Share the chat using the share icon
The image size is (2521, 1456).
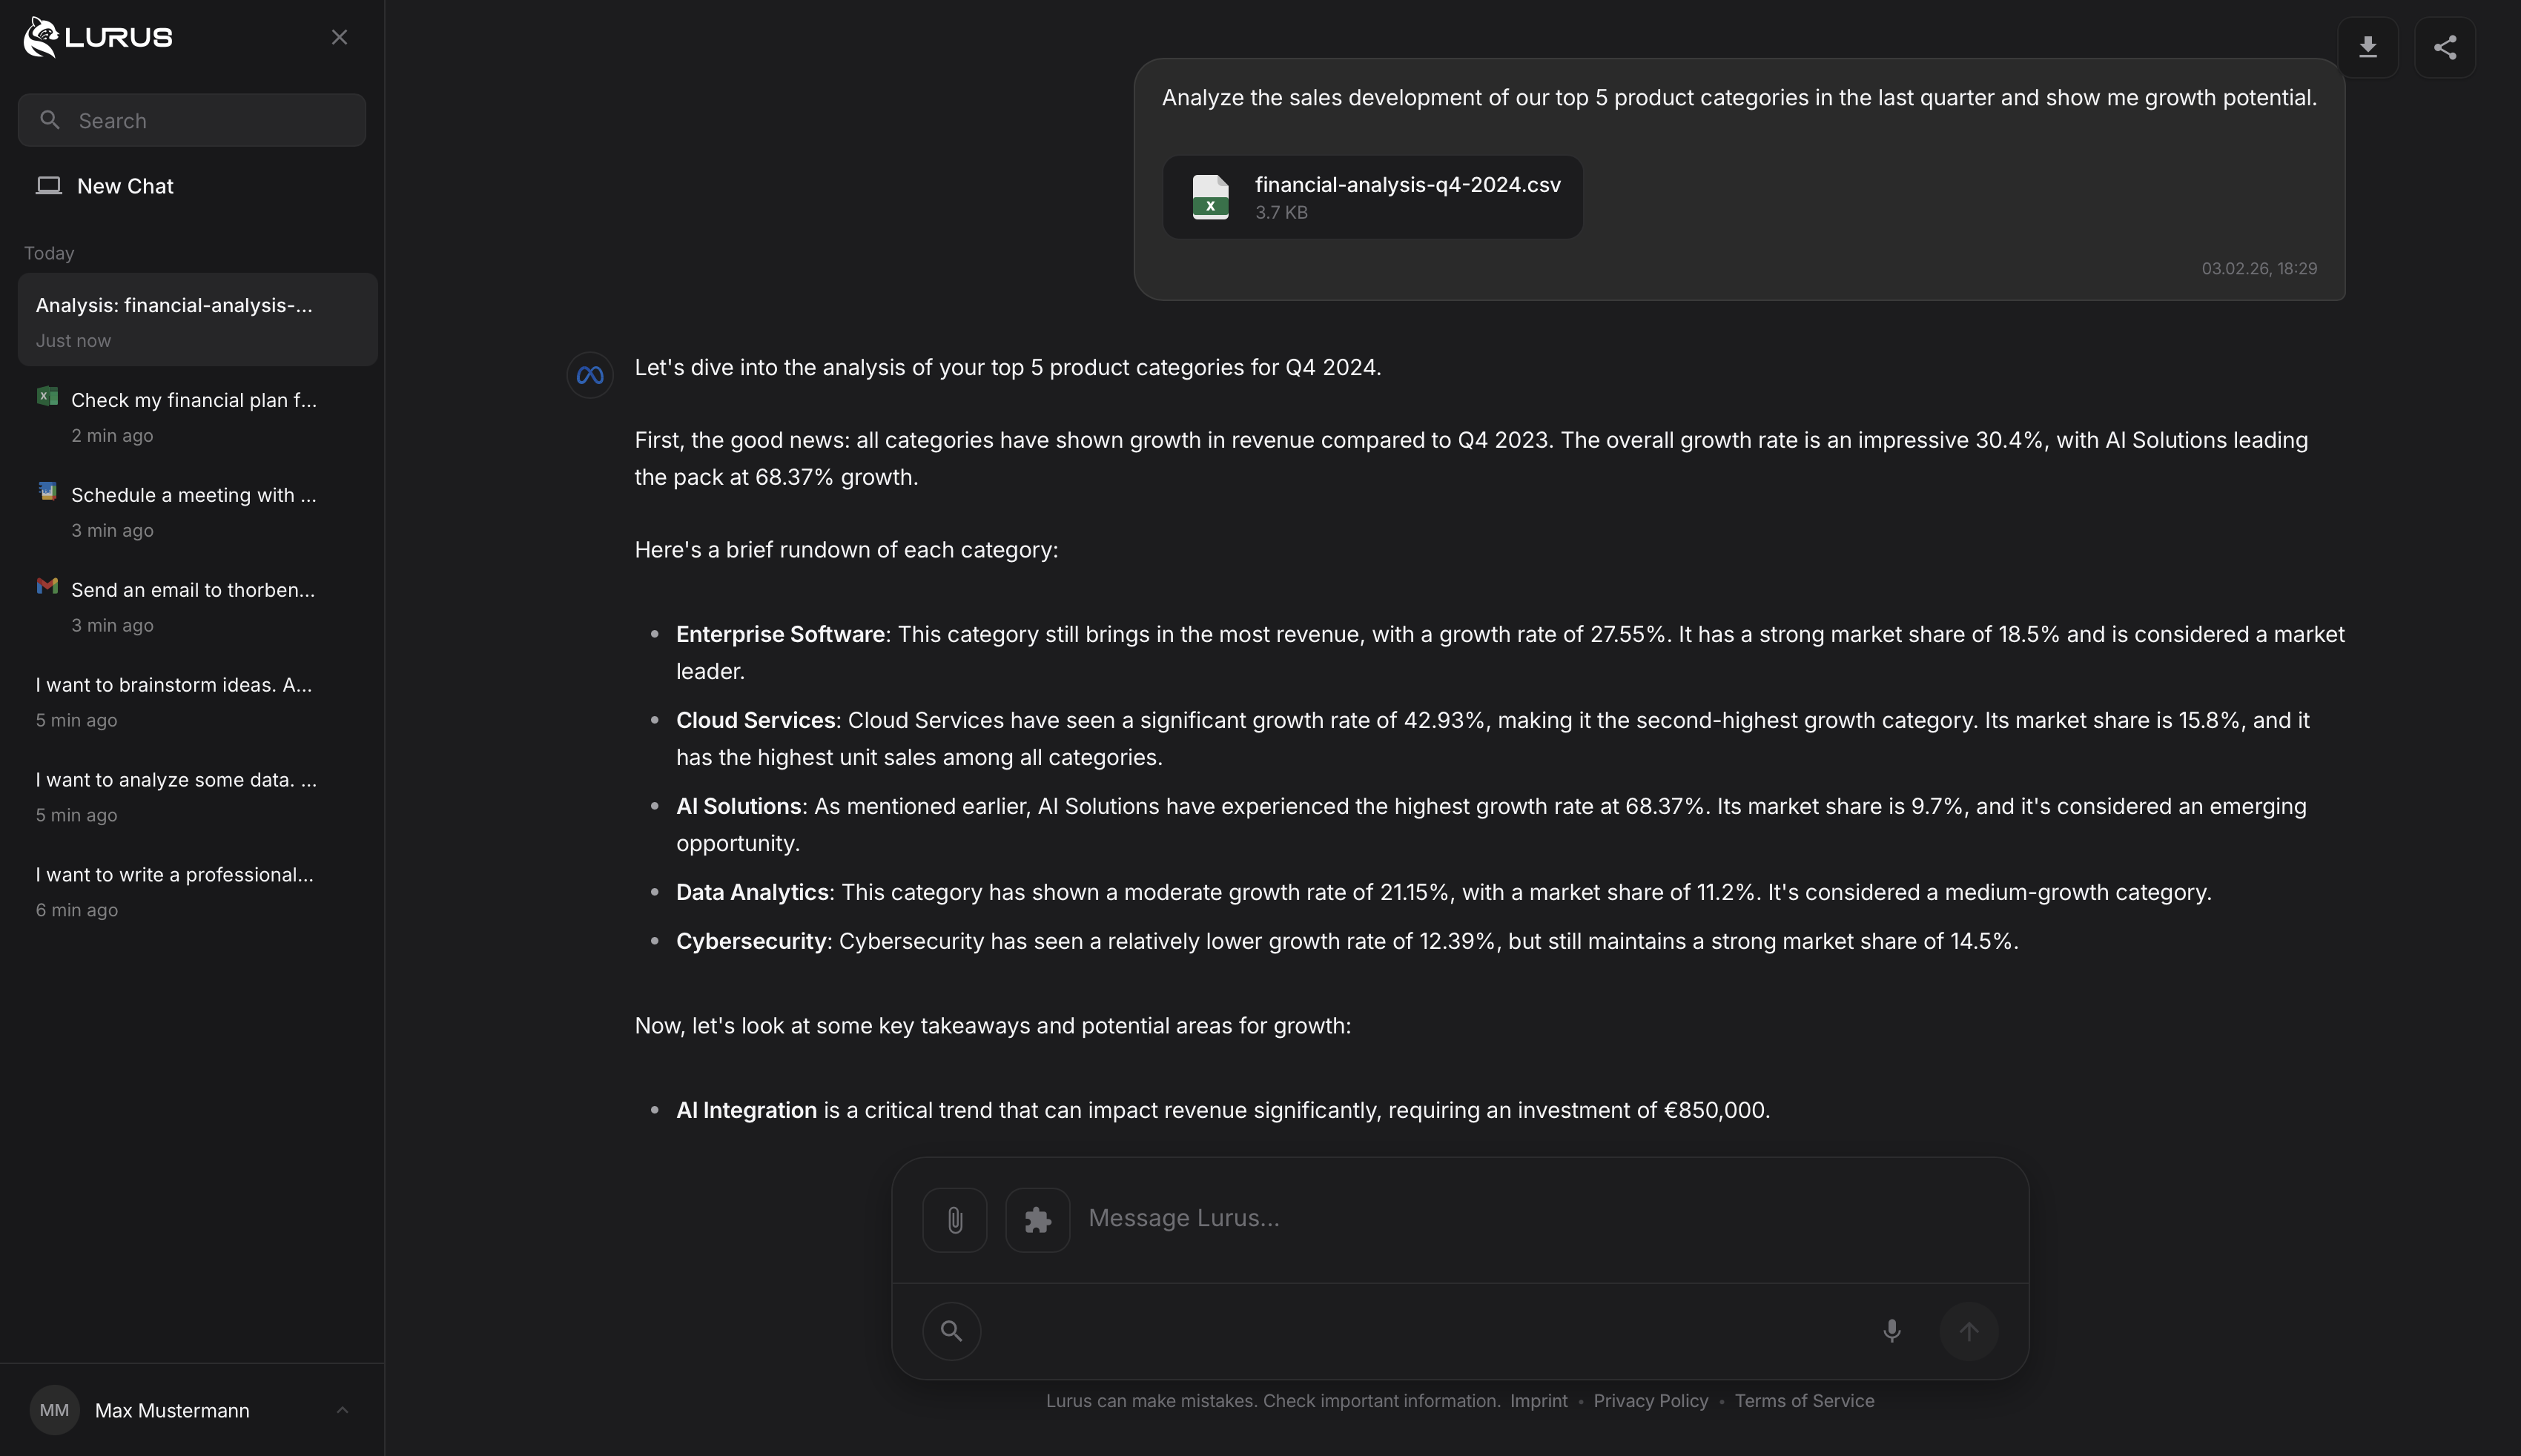[2444, 46]
